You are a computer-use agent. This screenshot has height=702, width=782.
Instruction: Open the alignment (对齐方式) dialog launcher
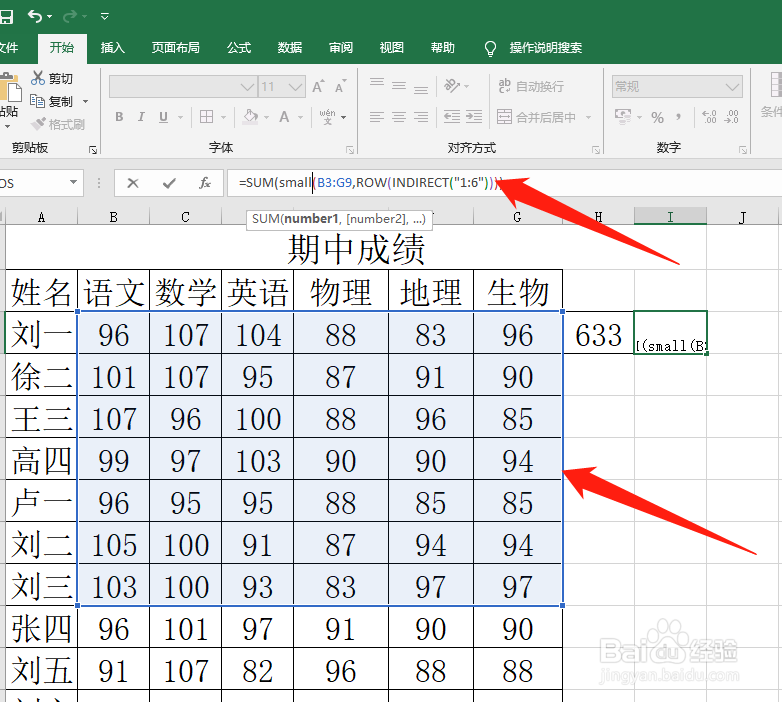(x=596, y=150)
